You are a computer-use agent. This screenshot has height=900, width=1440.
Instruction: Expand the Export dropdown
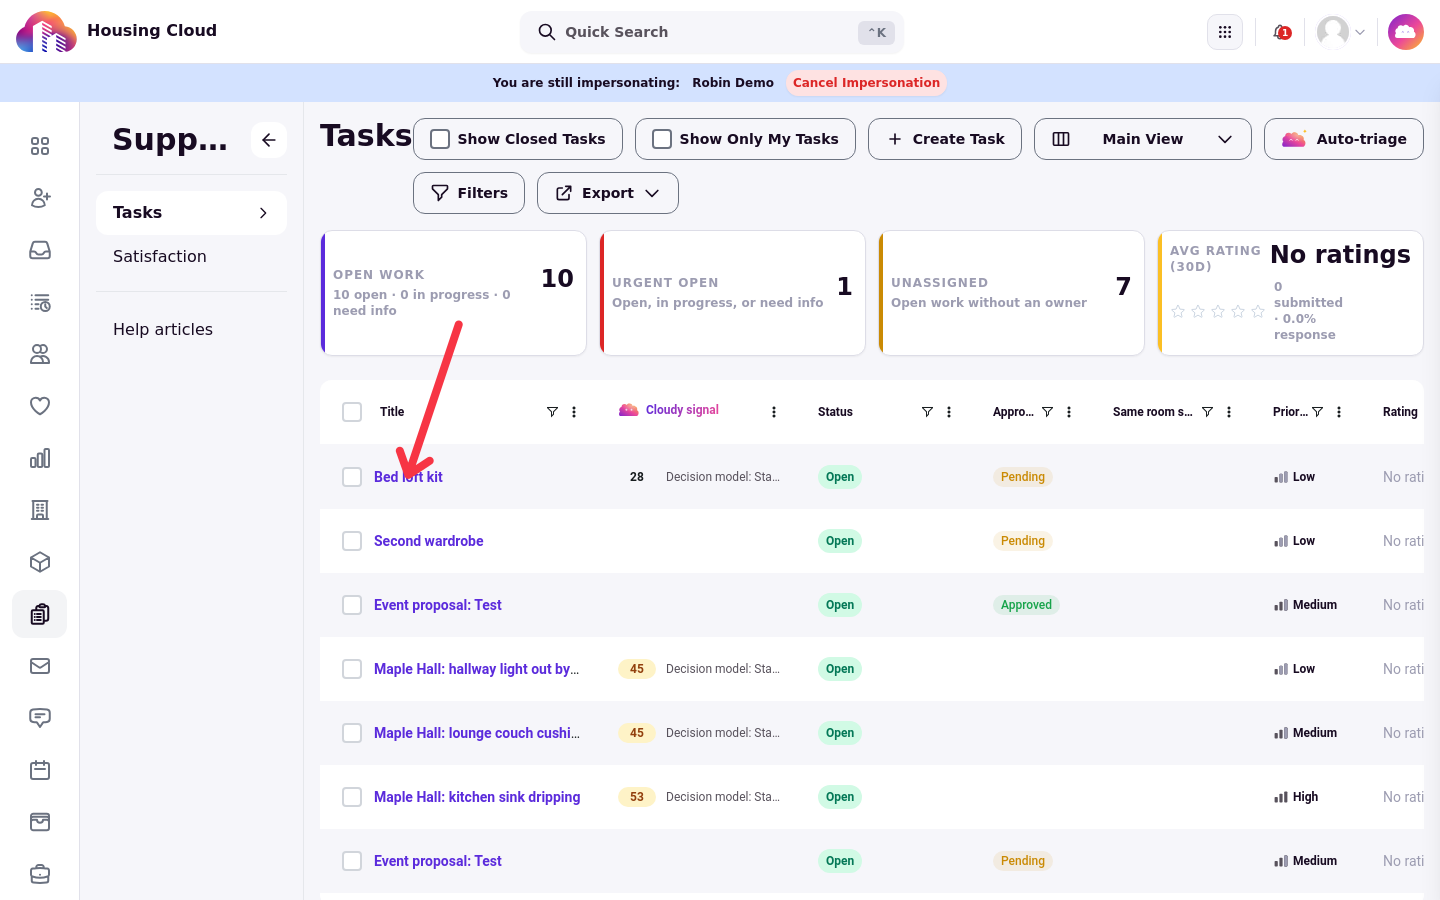point(608,193)
